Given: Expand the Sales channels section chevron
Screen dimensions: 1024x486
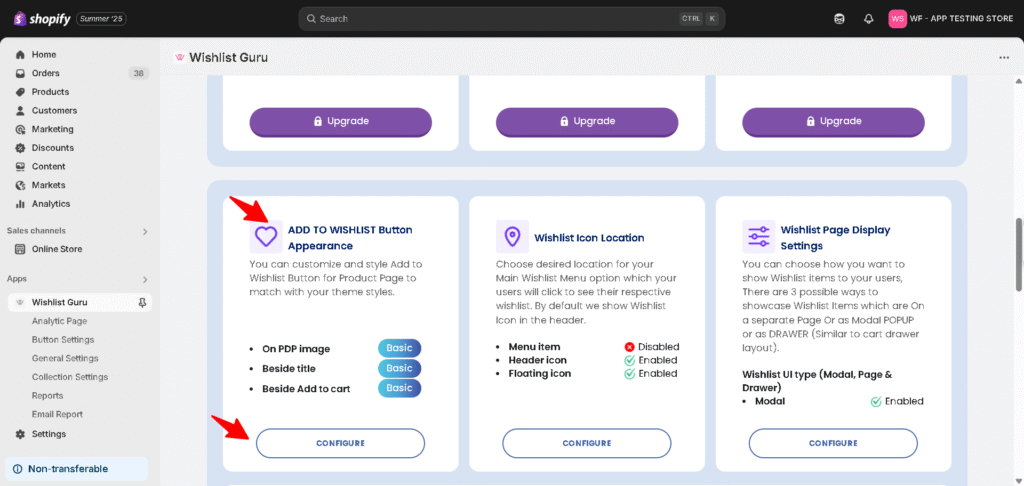Looking at the screenshot, I should coord(145,231).
